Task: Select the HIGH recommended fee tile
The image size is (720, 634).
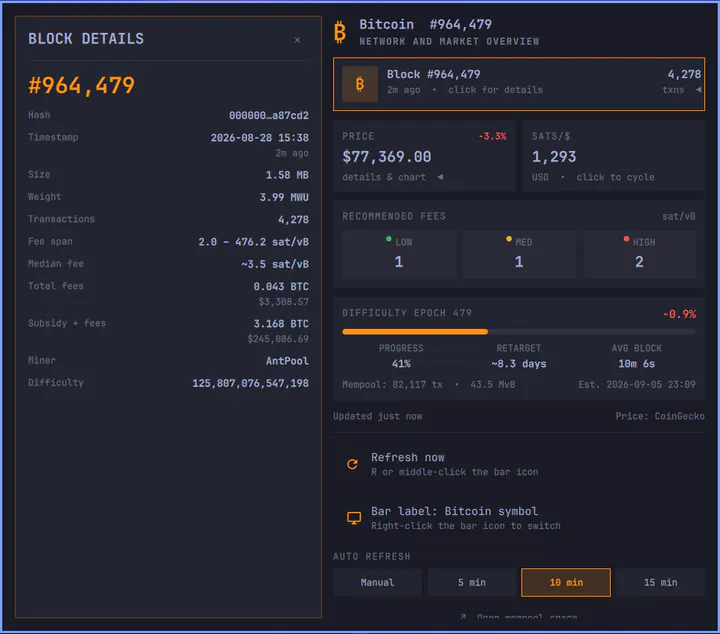Action: point(639,254)
